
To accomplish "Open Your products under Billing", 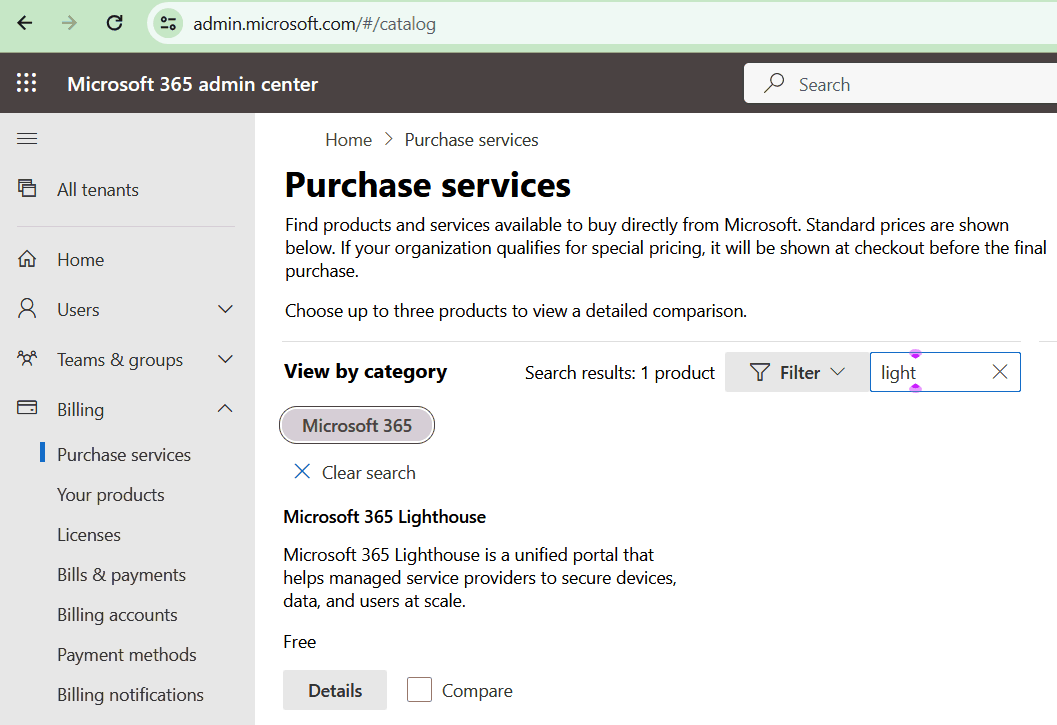I will click(x=111, y=495).
